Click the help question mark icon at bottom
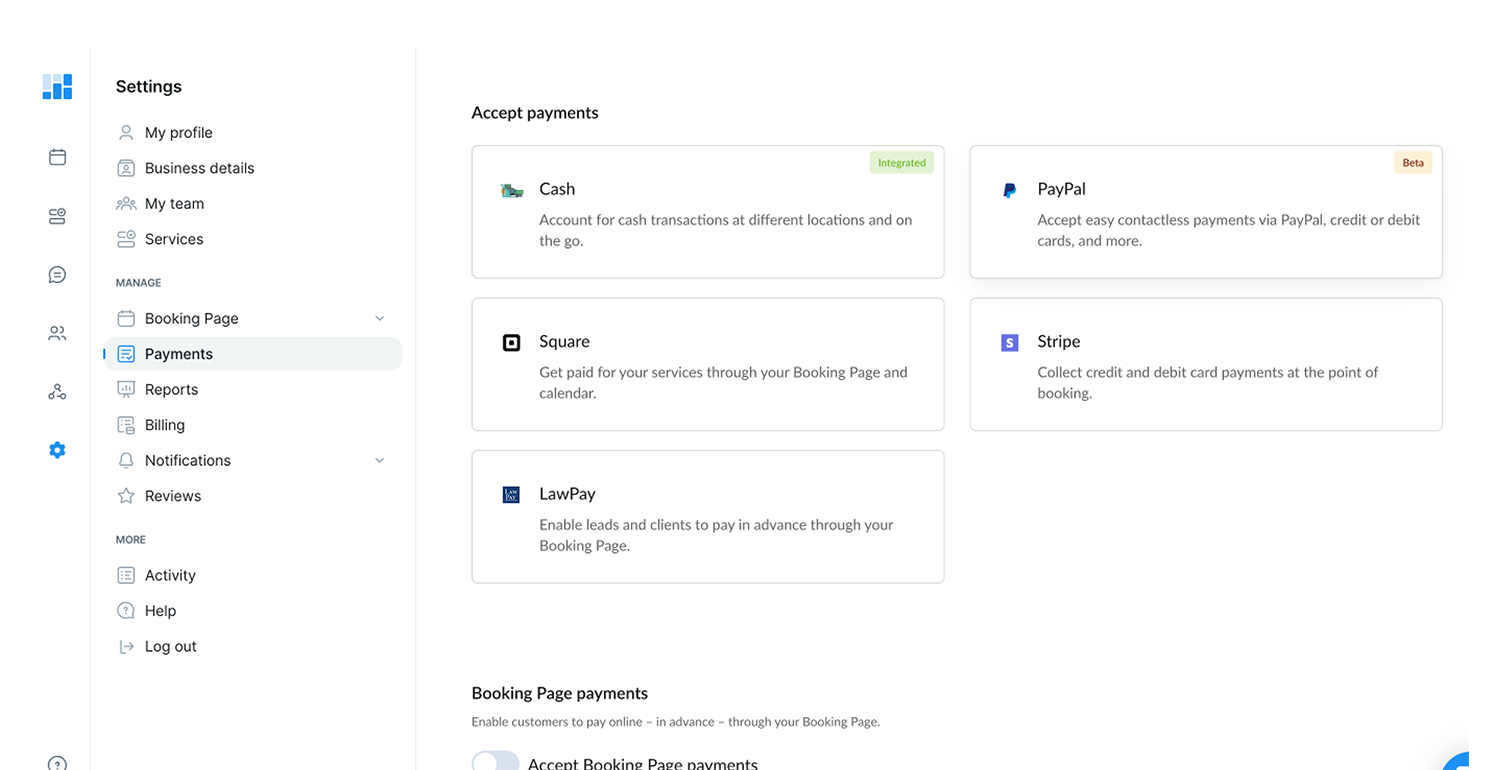Viewport: 1500px width, 770px height. click(x=57, y=763)
